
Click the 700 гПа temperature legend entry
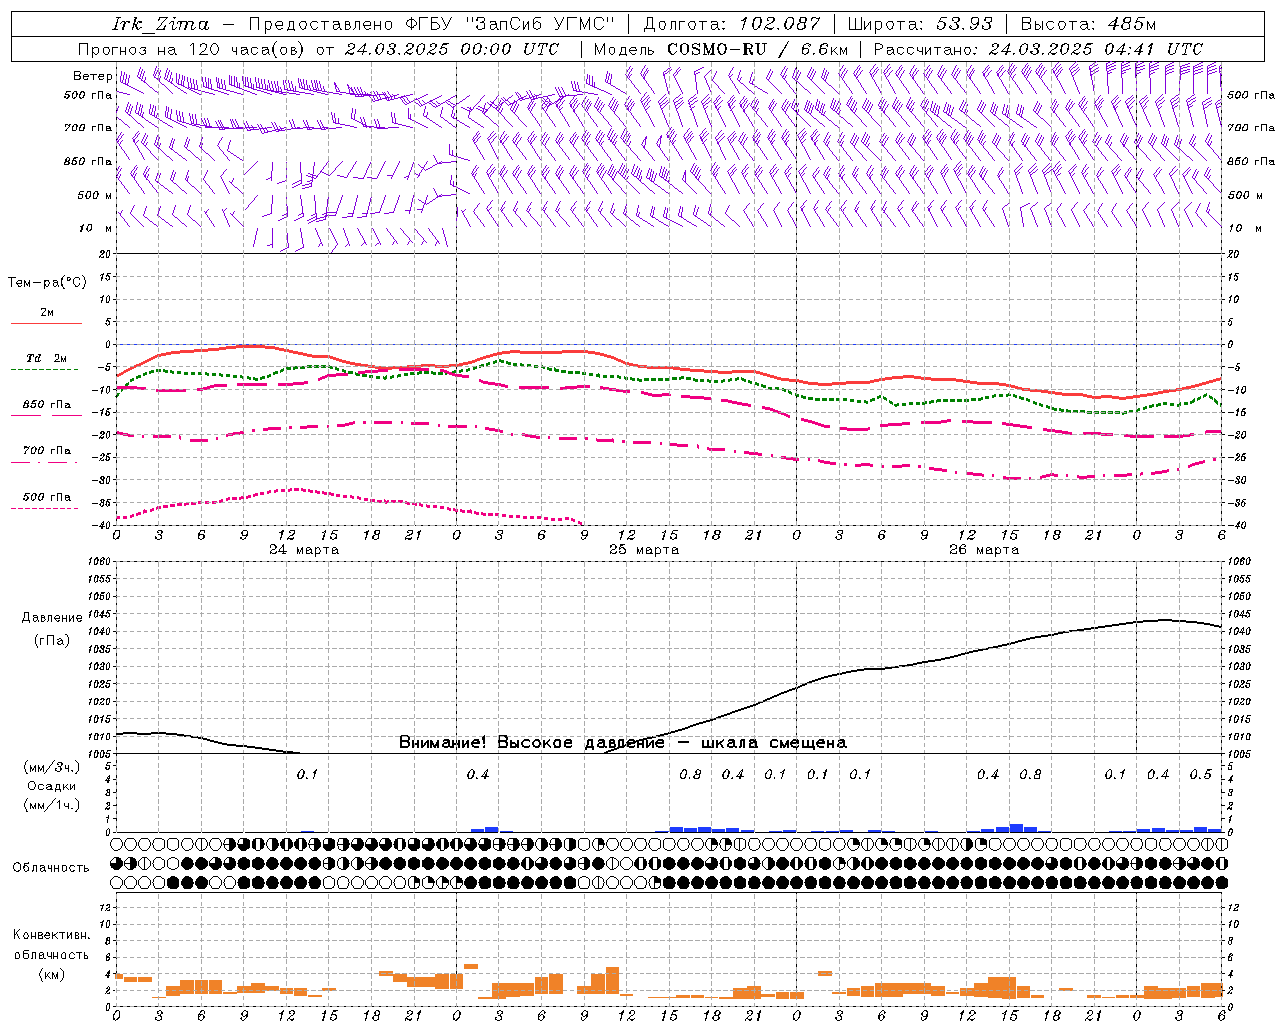(x=47, y=450)
